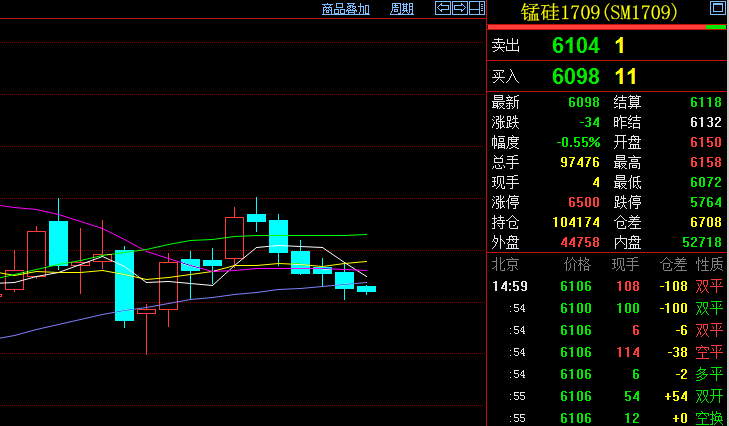Image resolution: width=729 pixels, height=426 pixels.
Task: Click the 北京 time column header
Action: 505,265
